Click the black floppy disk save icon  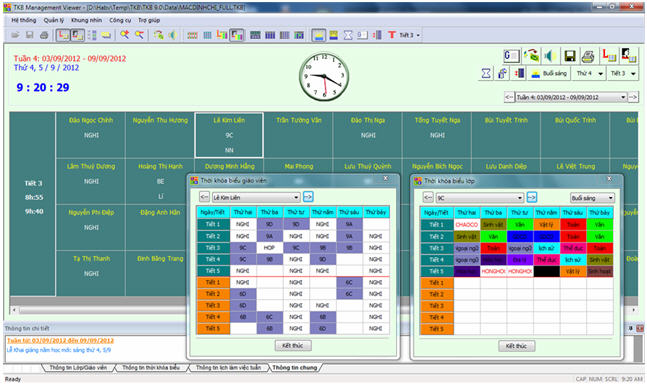569,56
